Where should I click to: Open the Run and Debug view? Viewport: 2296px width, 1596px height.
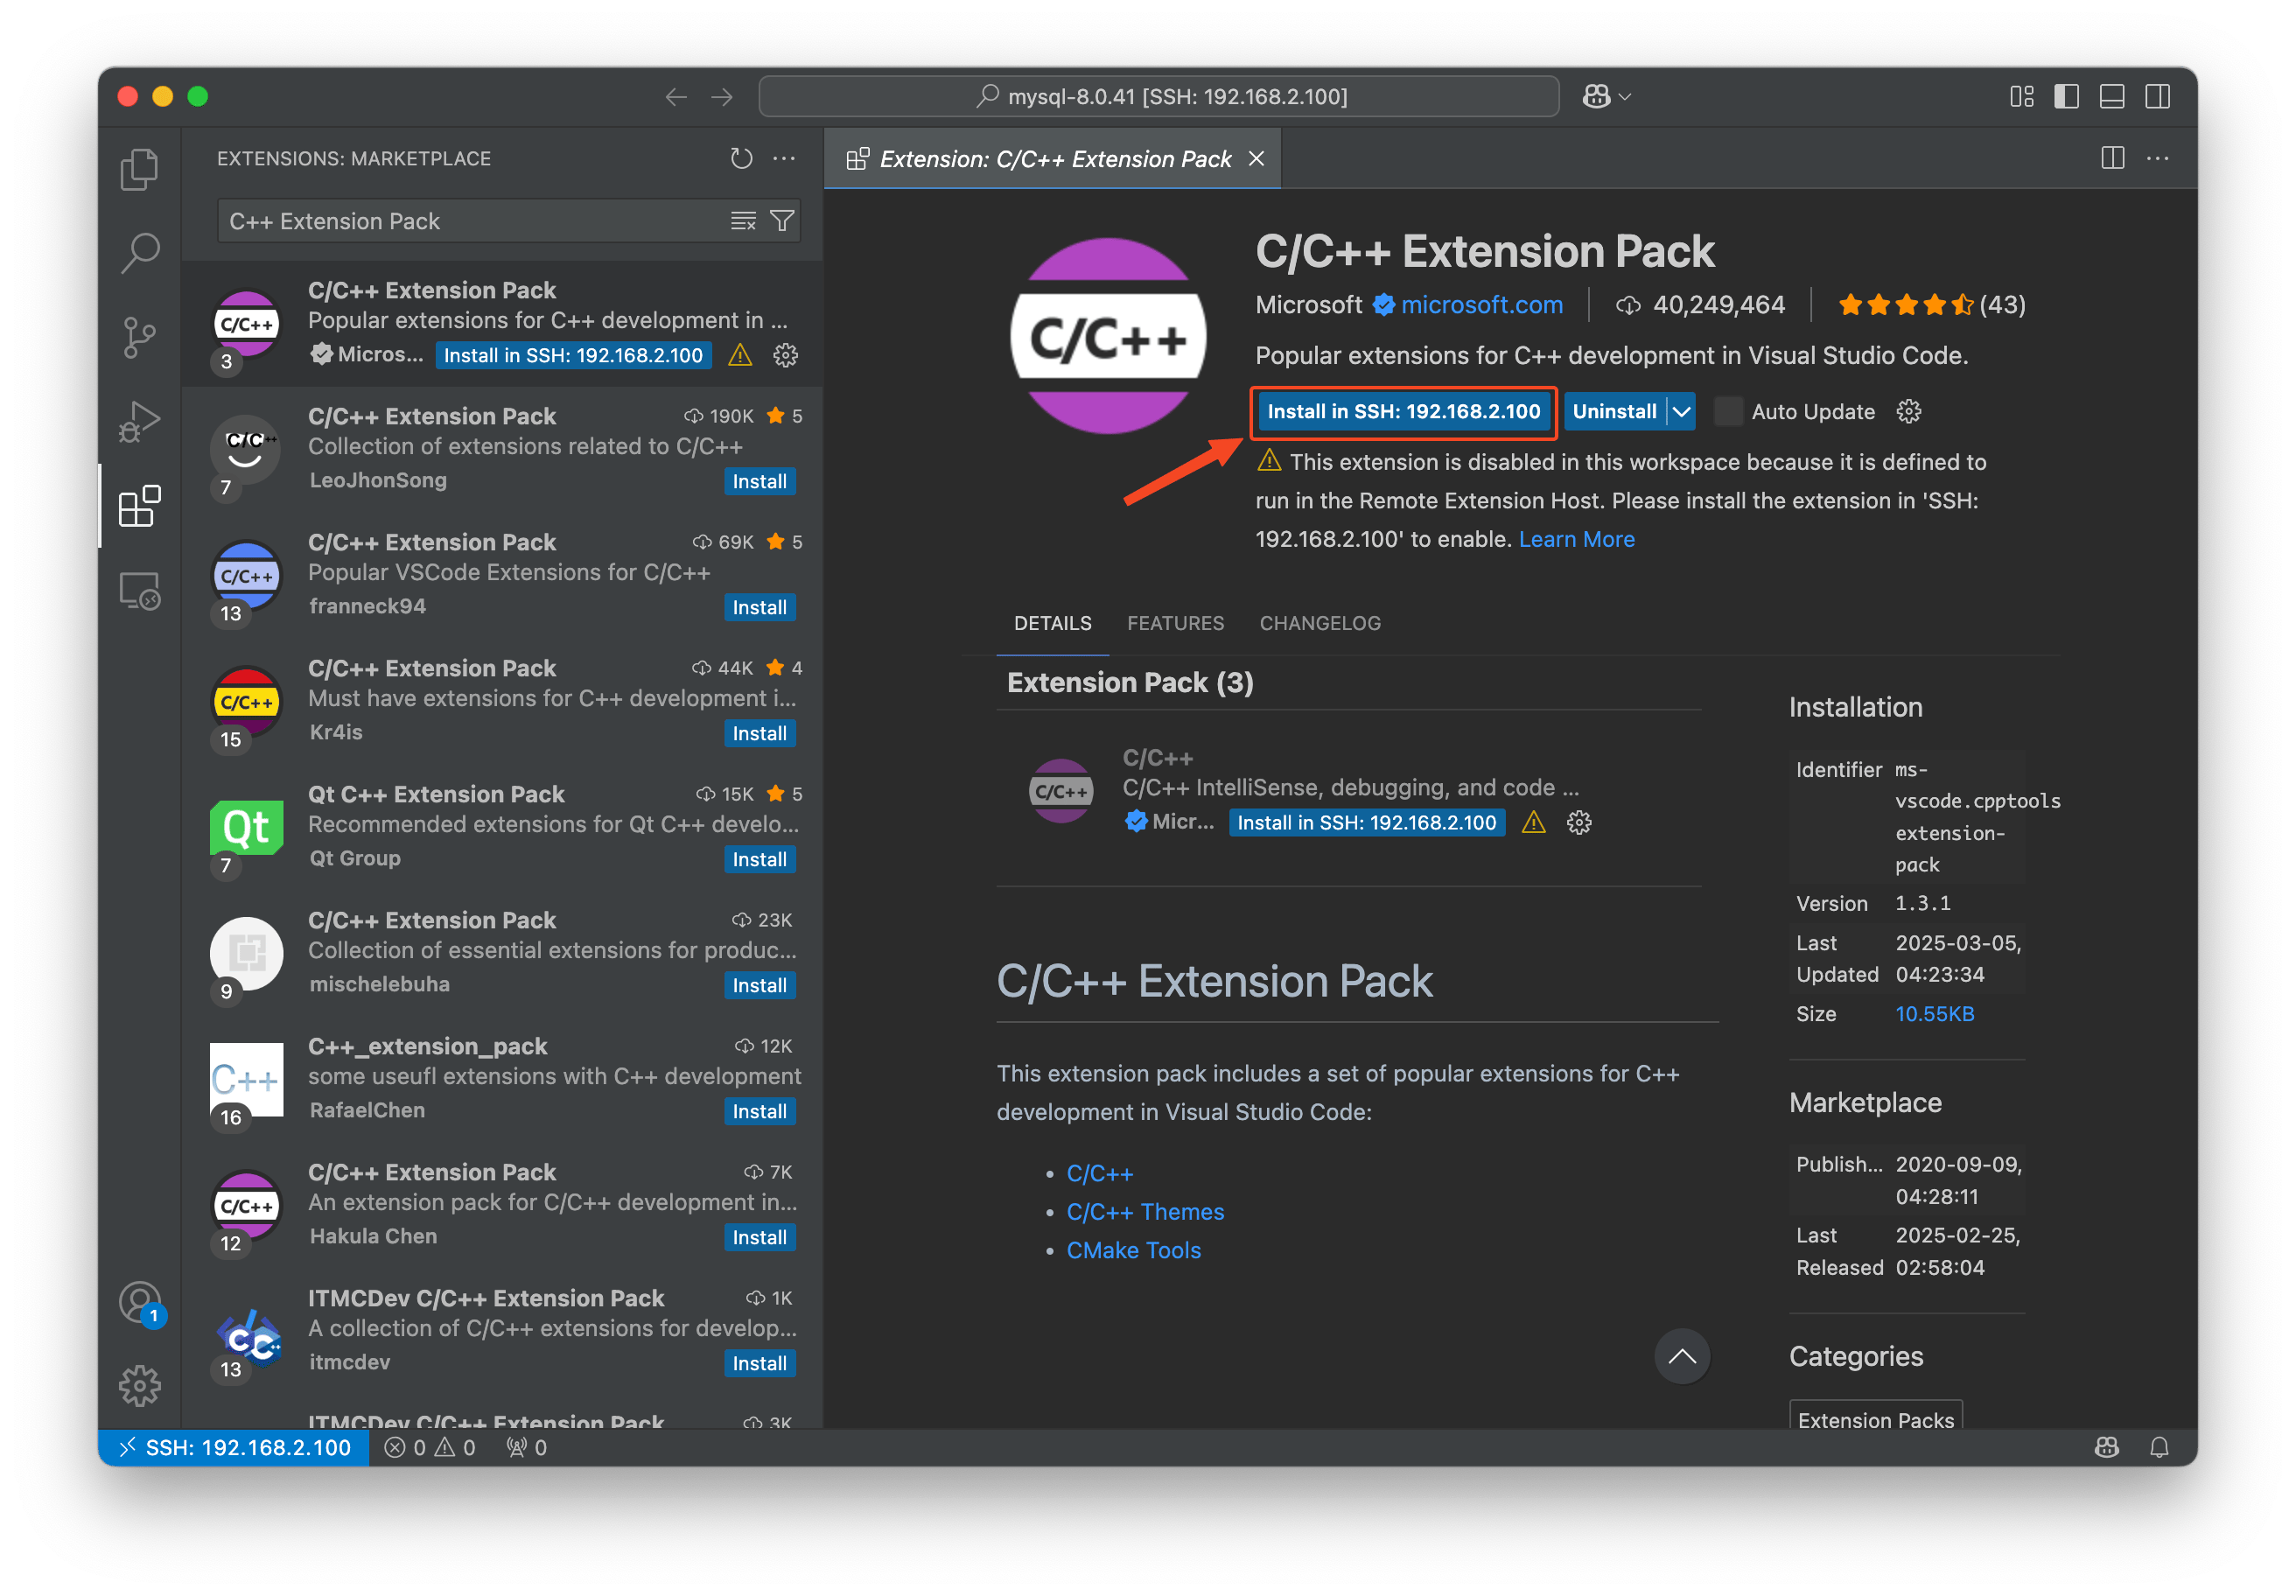(139, 421)
